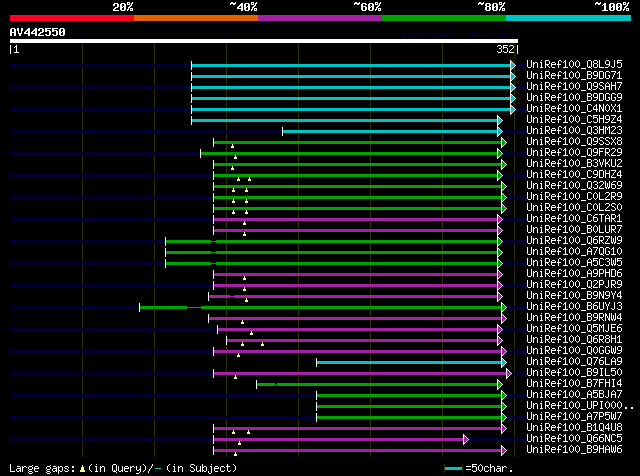The image size is (640, 476).
Task: Click the white AV442550 query sequence bar
Action: [264, 41]
